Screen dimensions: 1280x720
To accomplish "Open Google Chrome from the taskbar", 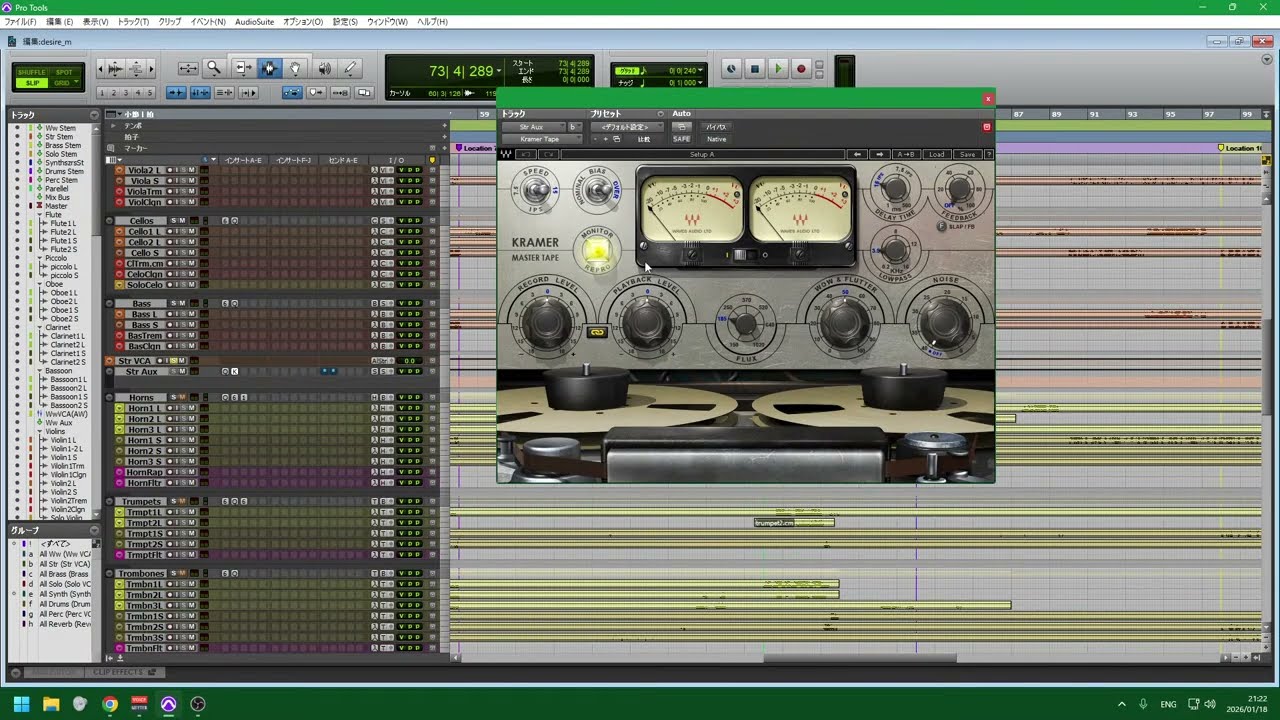I will [110, 704].
